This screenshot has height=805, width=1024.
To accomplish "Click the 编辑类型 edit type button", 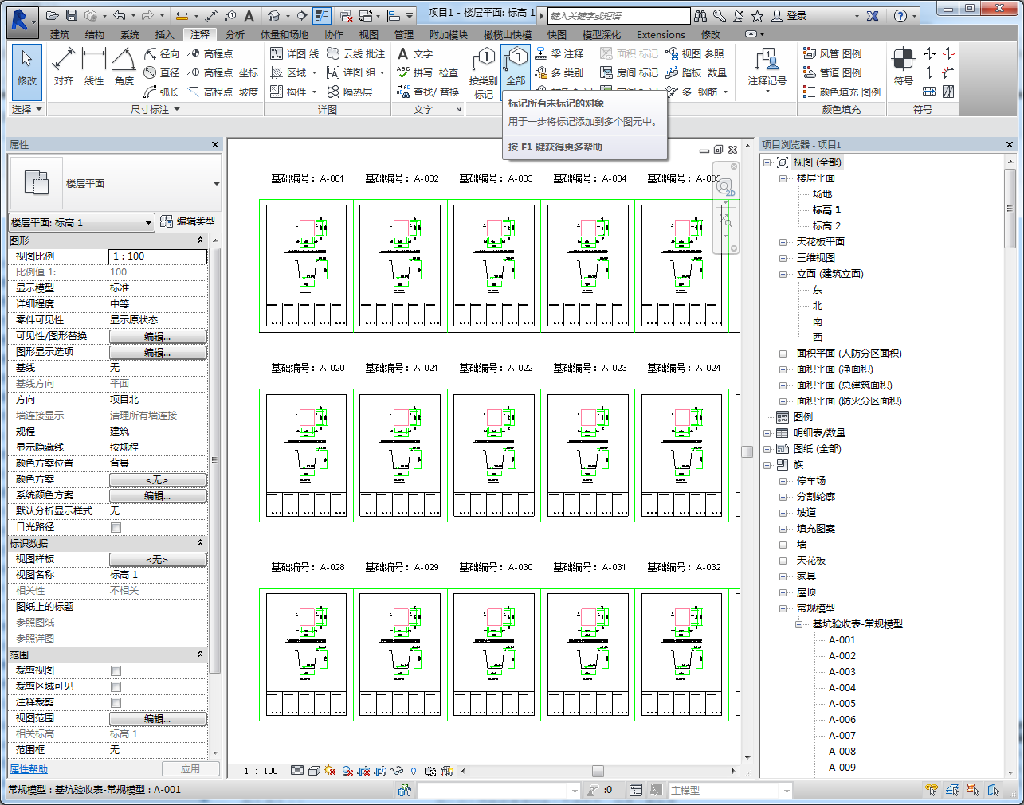I will click(x=187, y=221).
